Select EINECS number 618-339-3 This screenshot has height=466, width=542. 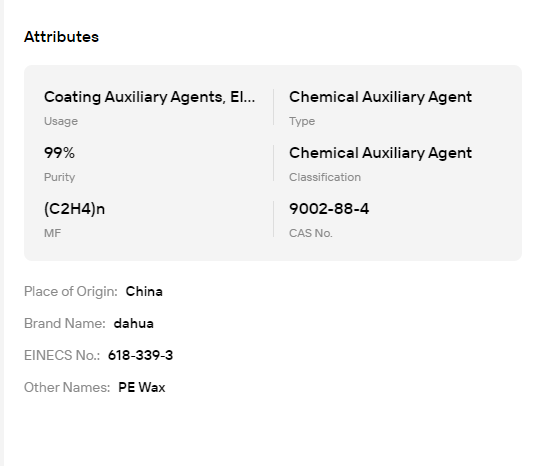point(140,355)
